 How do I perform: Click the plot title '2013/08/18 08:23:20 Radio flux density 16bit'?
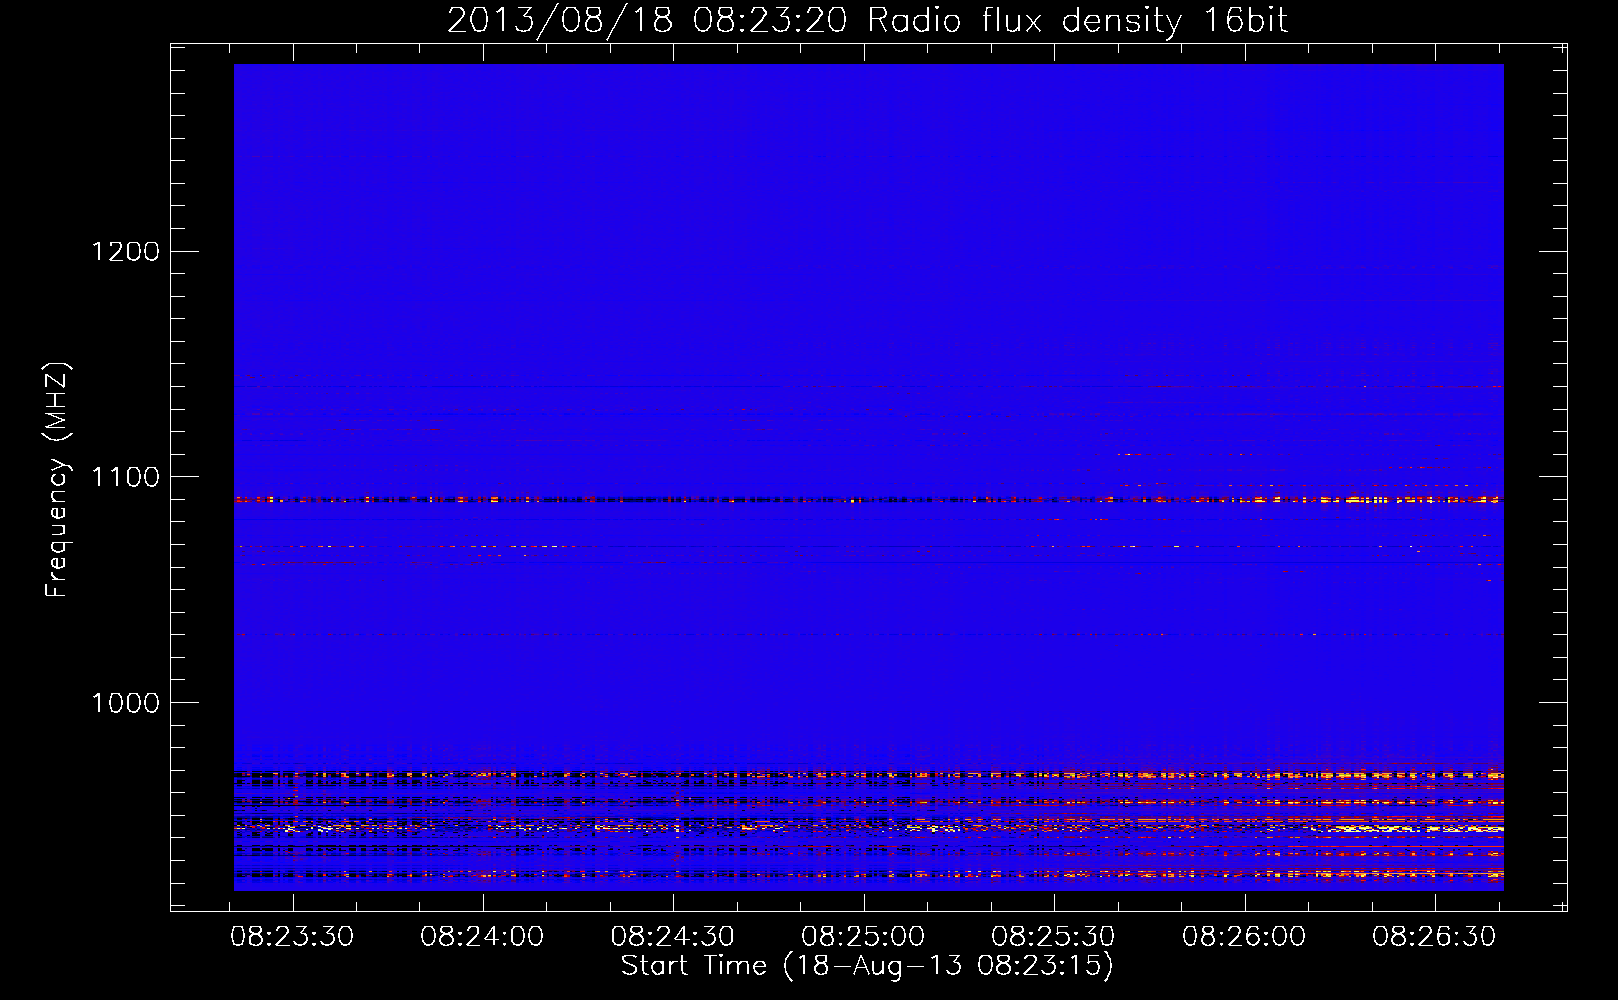pyautogui.click(x=867, y=21)
